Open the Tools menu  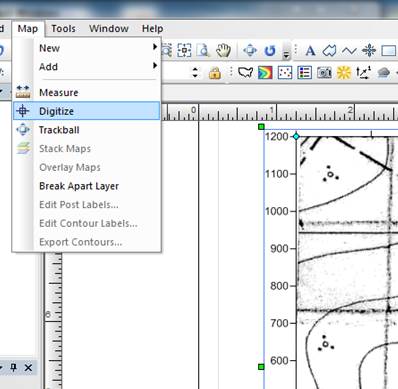63,29
